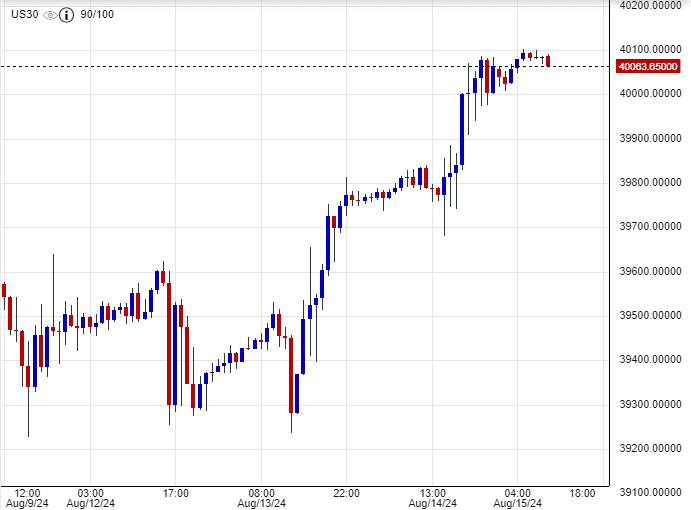Click the 40000.00000 price axis label
The height and width of the screenshot is (510, 691).
coord(648,94)
